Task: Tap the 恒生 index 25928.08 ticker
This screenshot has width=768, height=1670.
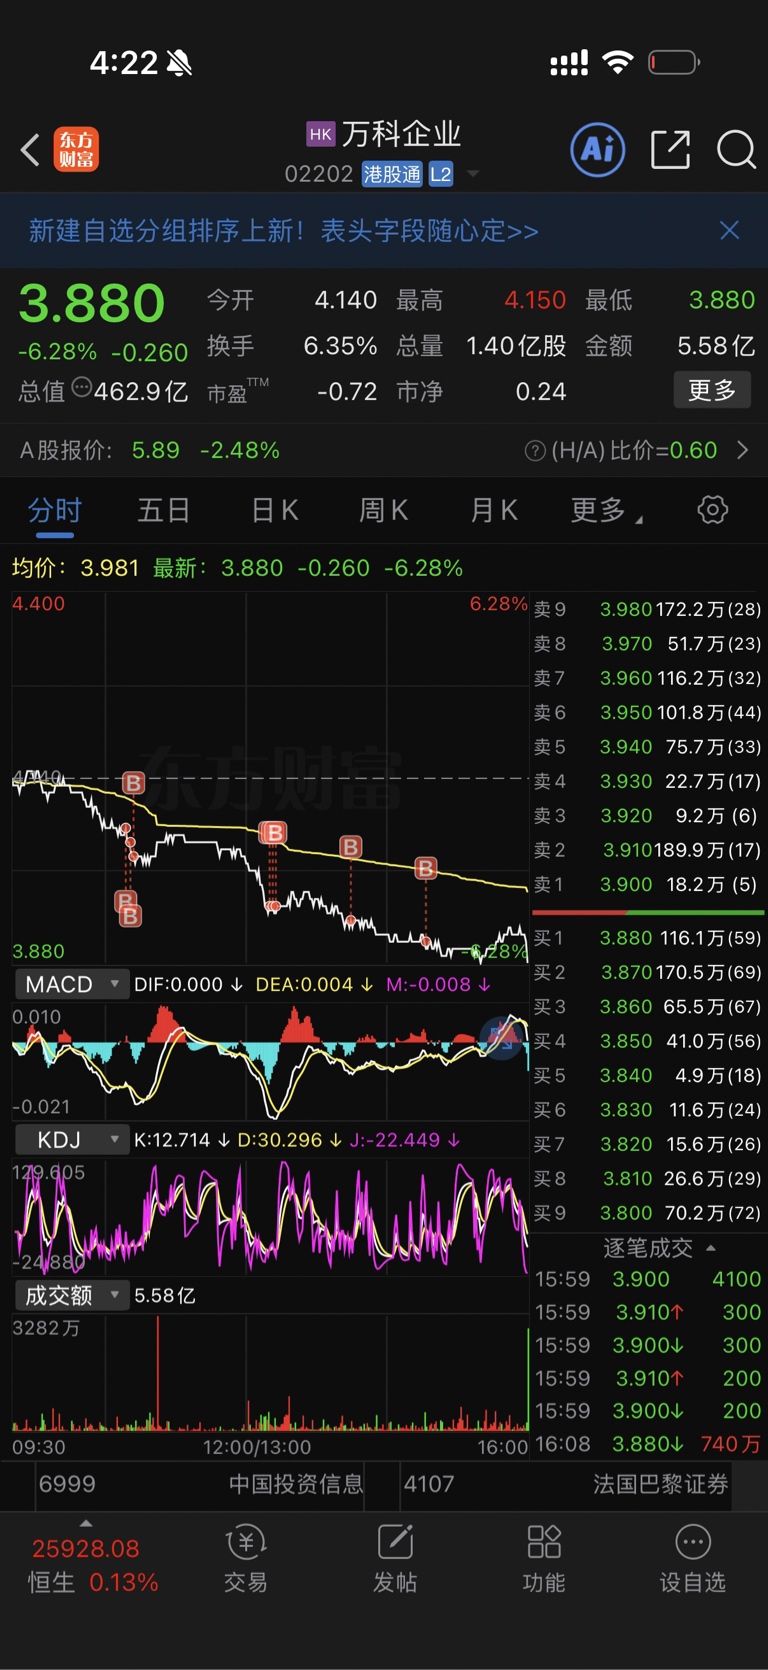Action: [x=94, y=1565]
